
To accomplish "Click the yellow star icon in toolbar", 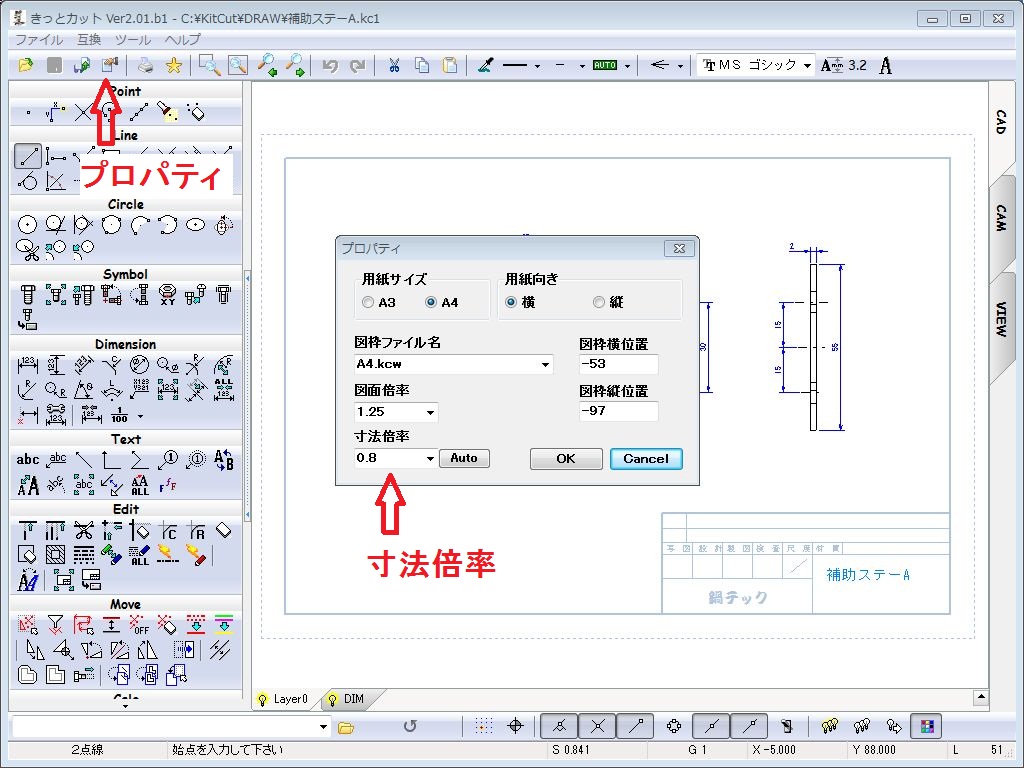I will [x=173, y=65].
